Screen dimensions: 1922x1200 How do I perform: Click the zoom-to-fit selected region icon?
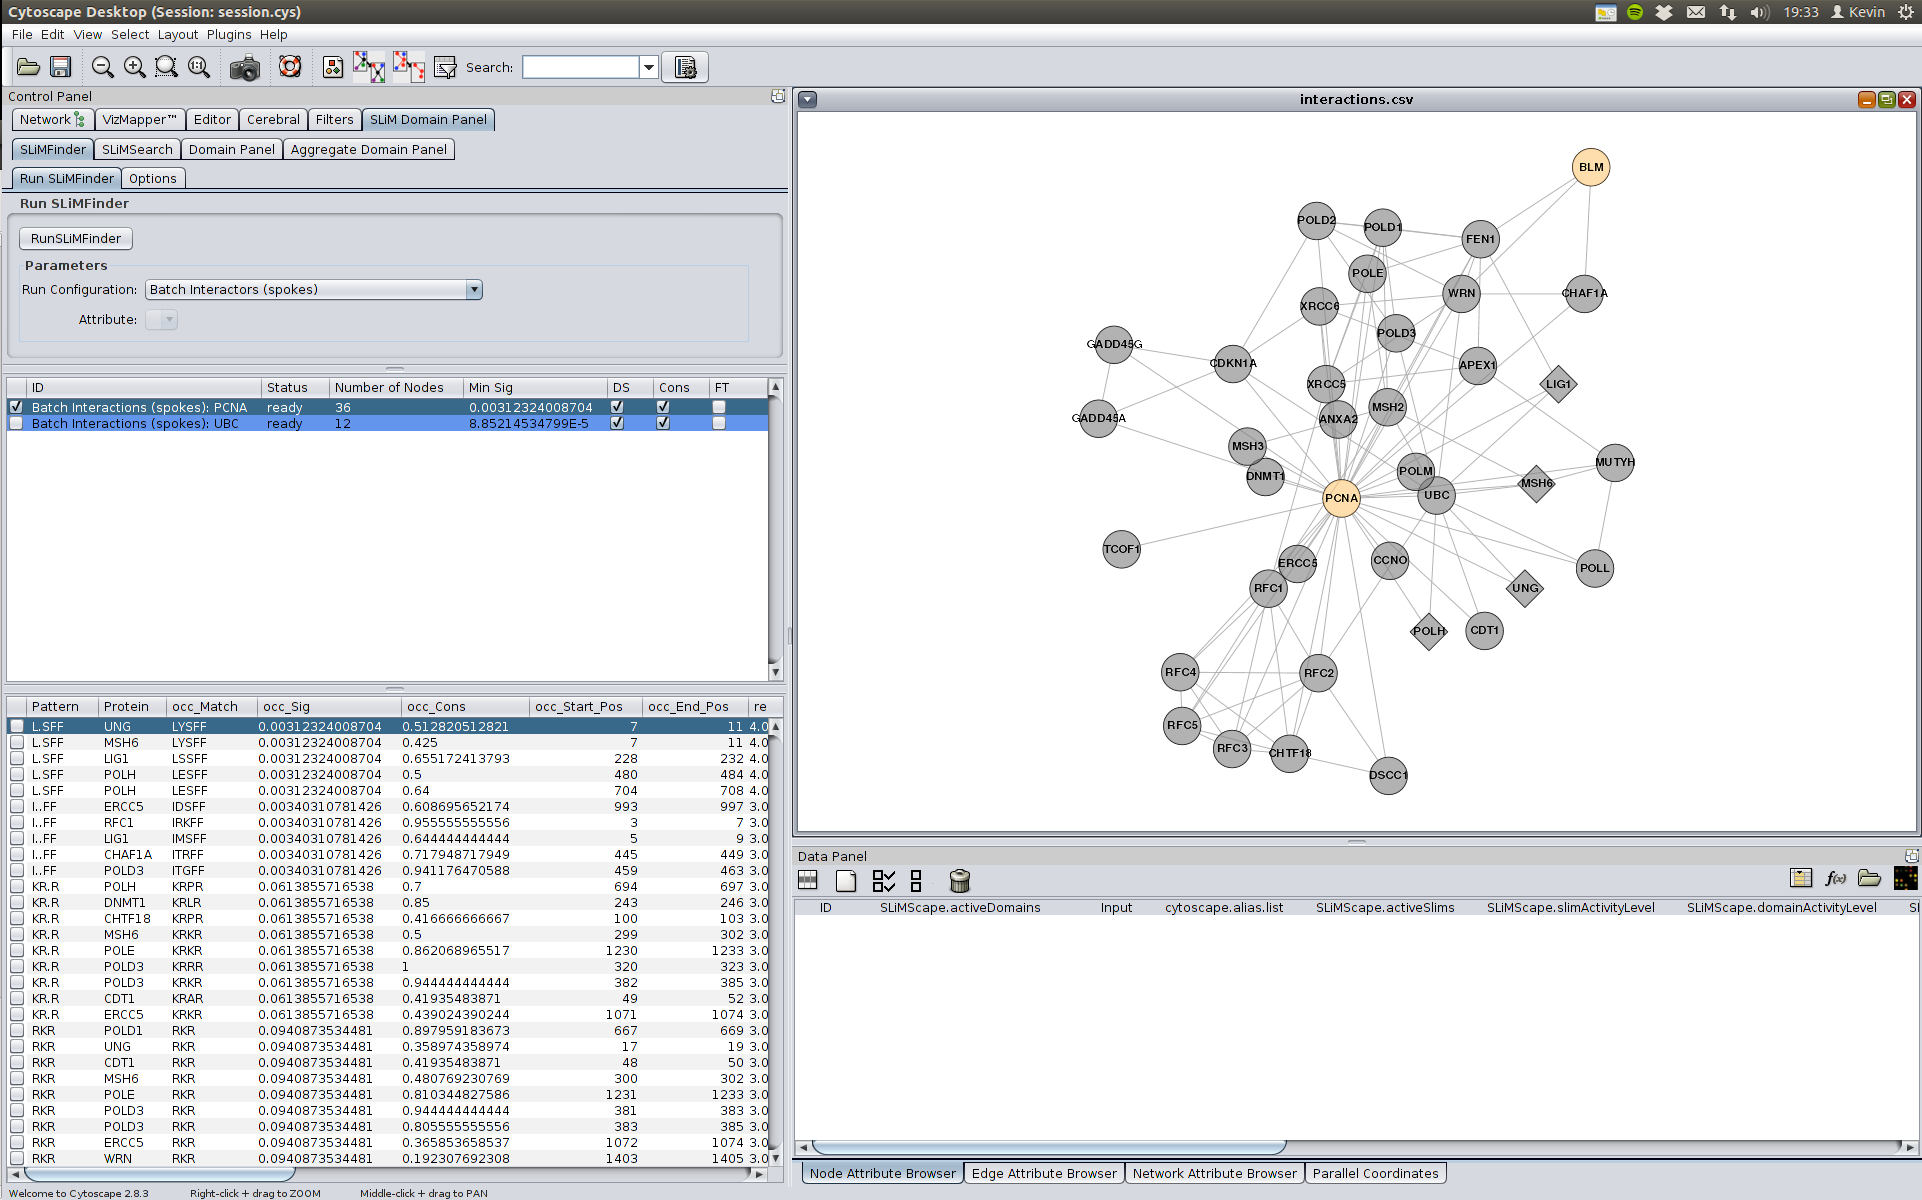pyautogui.click(x=166, y=67)
